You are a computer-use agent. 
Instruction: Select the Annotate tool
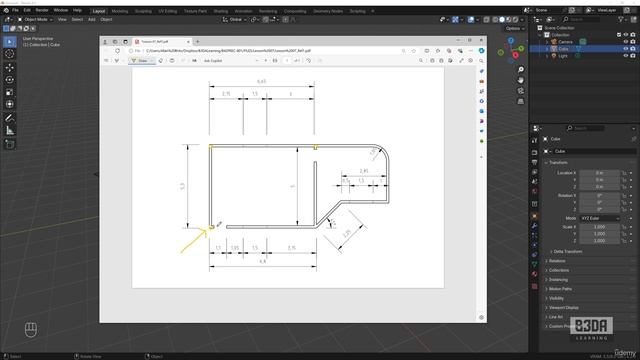click(9, 118)
